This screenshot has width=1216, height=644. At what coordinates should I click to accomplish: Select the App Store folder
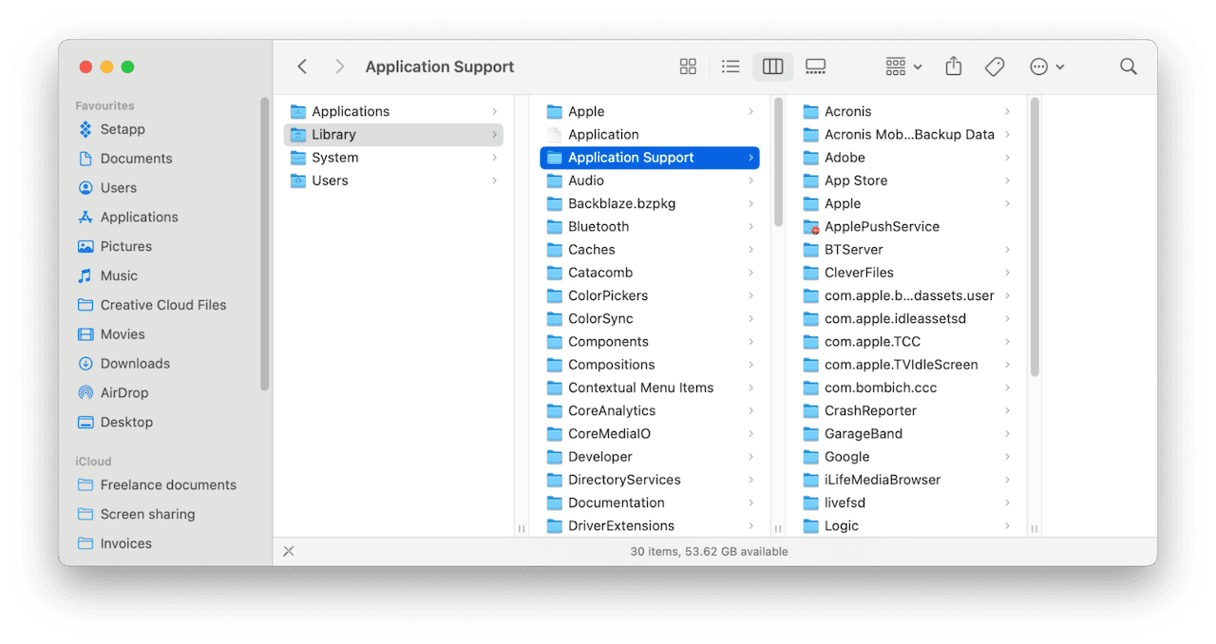pyautogui.click(x=907, y=180)
